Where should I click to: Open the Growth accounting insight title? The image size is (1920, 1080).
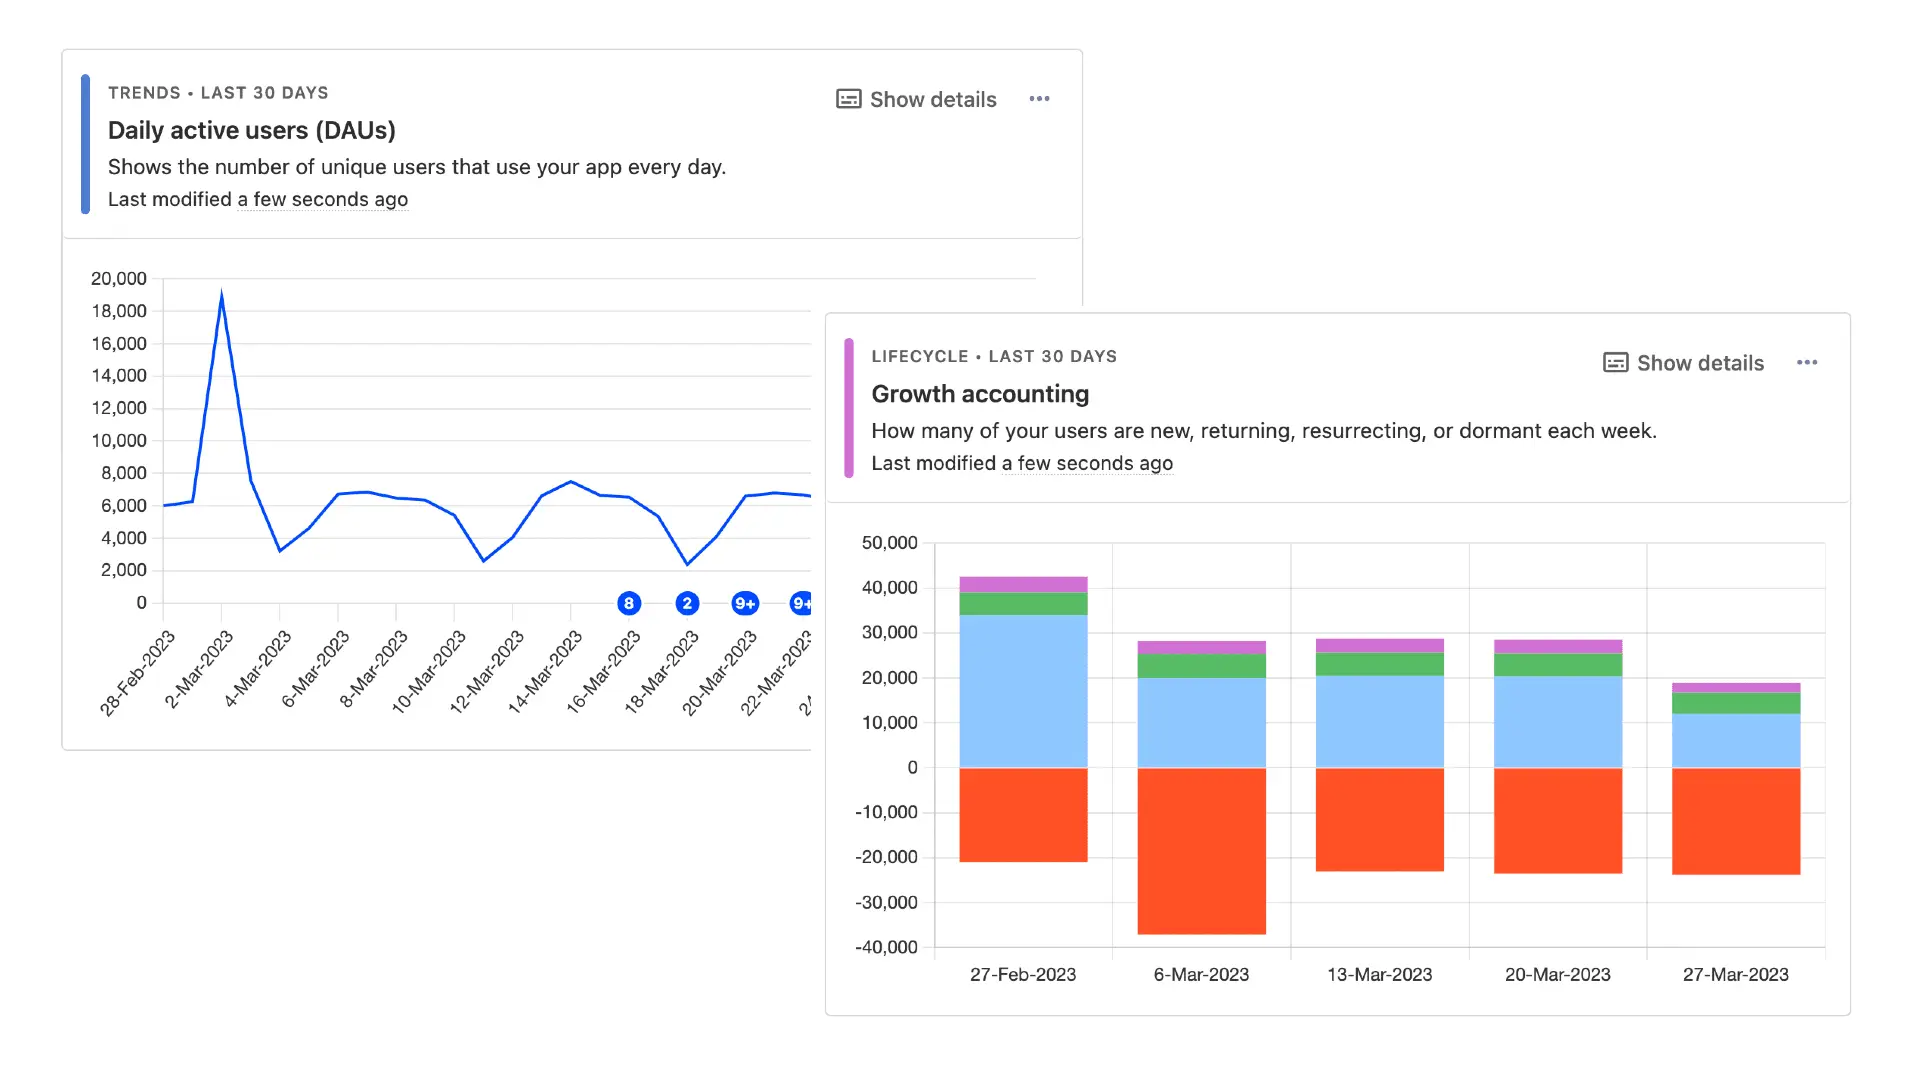980,394
